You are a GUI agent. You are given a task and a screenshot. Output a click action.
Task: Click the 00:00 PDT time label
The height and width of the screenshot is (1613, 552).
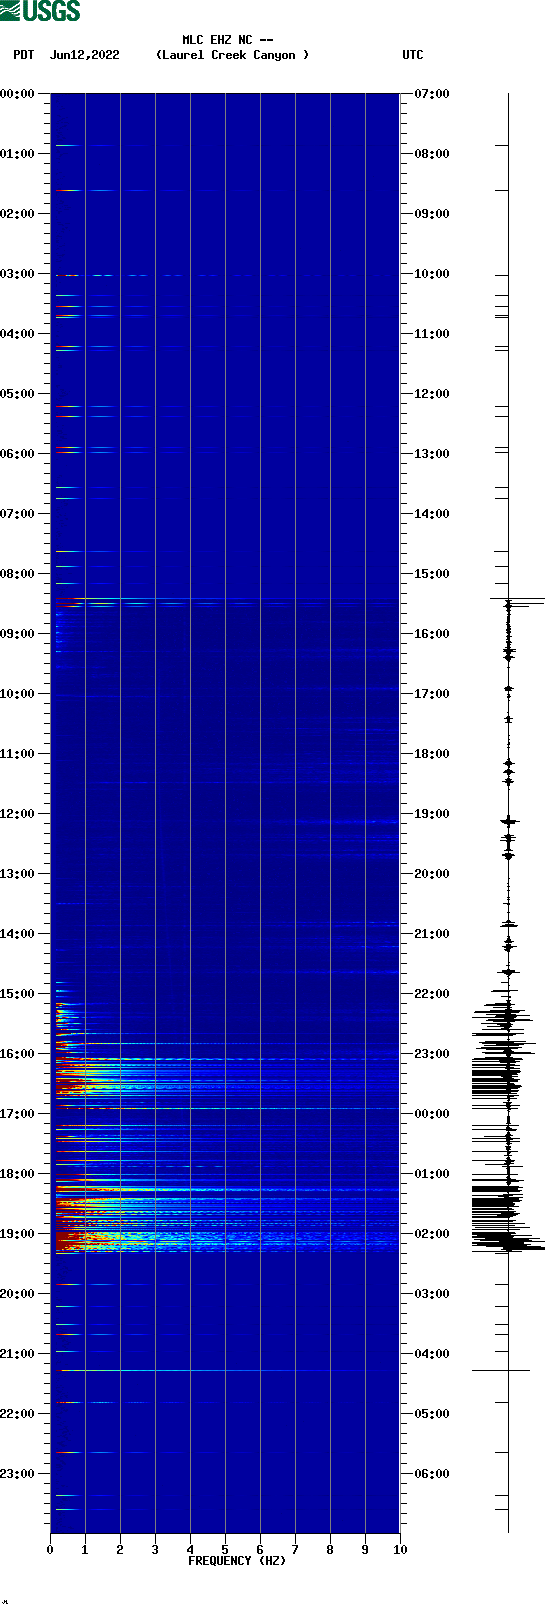coord(18,94)
